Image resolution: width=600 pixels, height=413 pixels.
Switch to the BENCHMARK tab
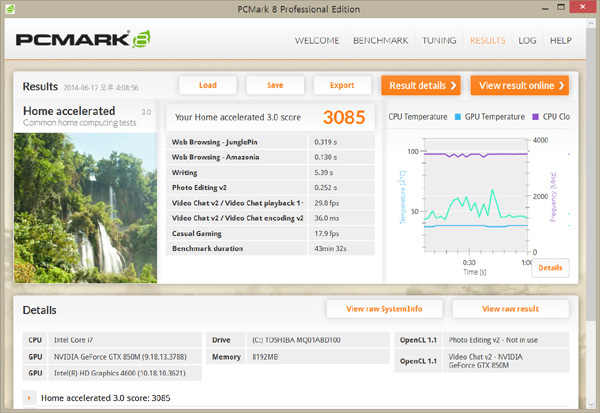tap(380, 41)
